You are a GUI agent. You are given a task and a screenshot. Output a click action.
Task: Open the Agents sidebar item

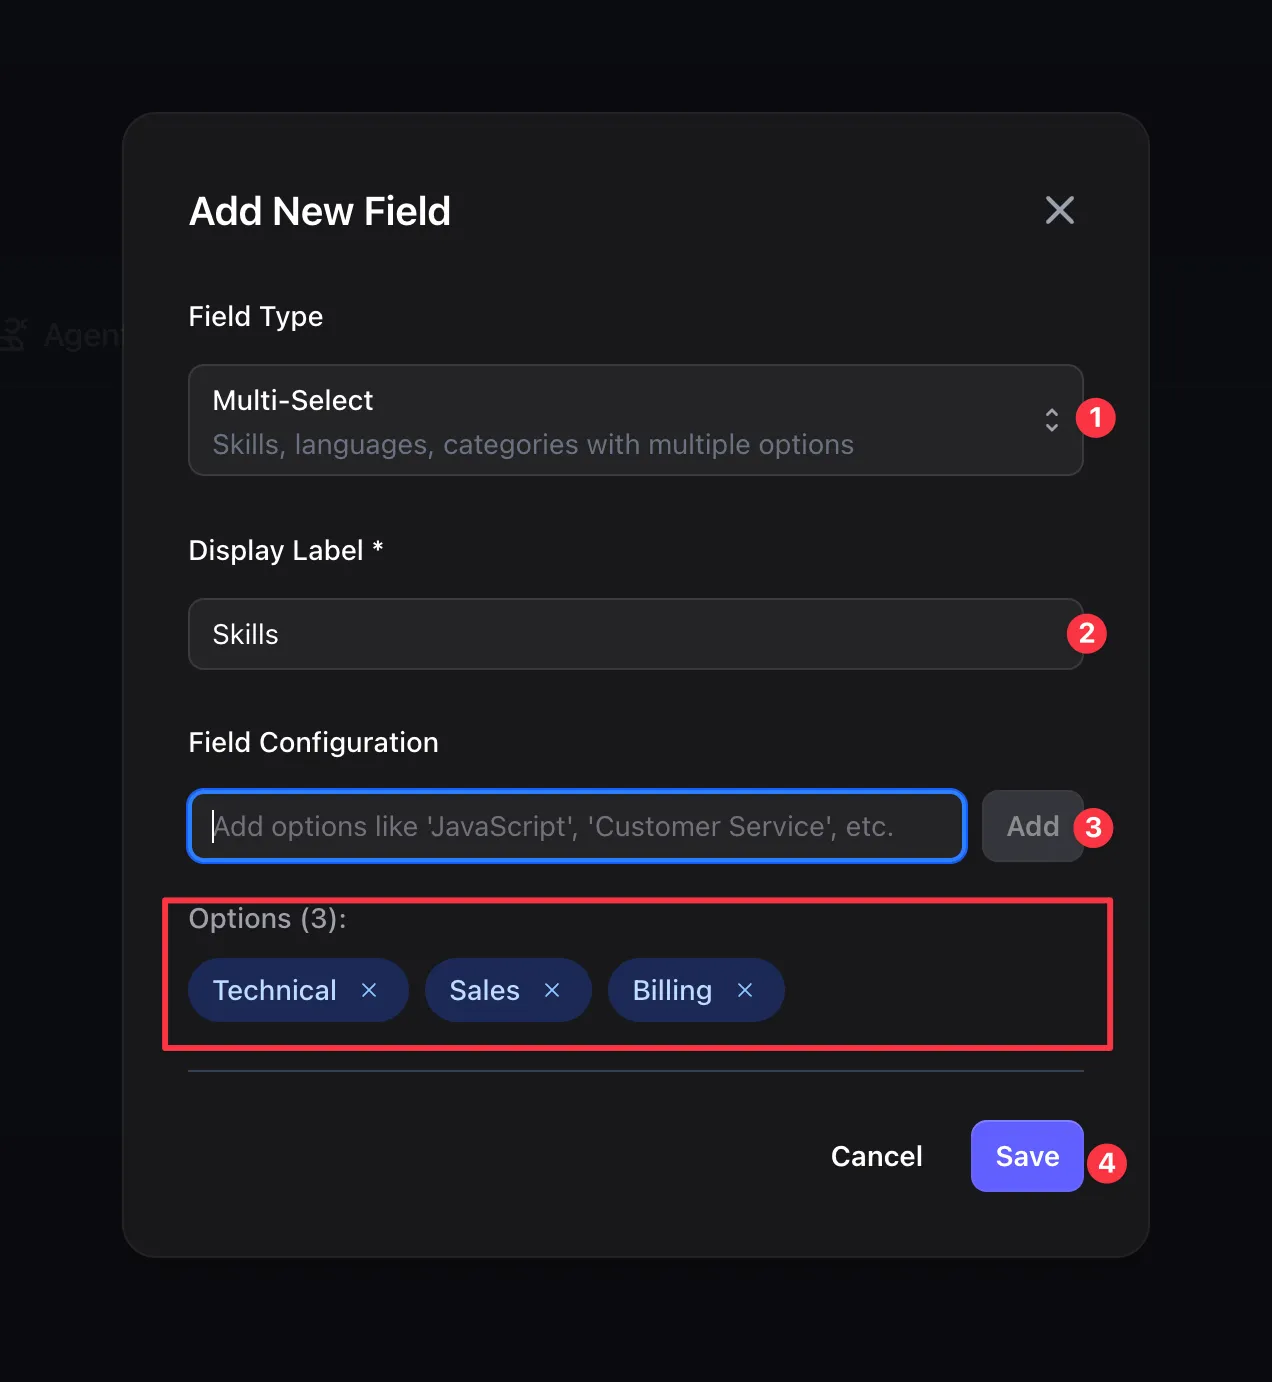(x=60, y=334)
